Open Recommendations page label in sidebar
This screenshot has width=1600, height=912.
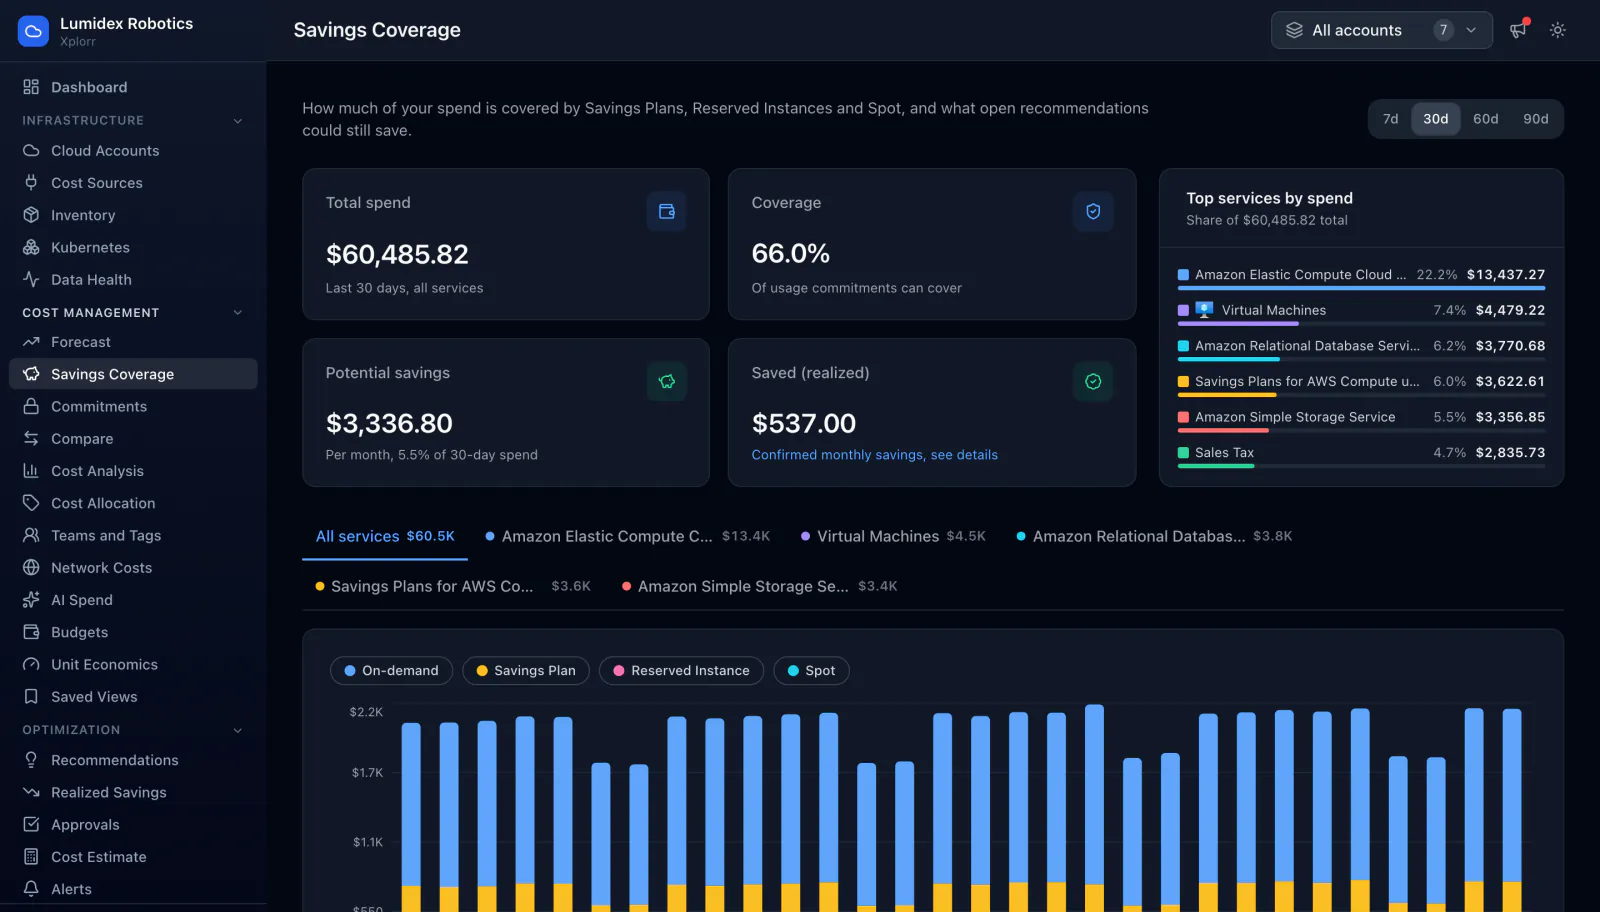coord(115,760)
